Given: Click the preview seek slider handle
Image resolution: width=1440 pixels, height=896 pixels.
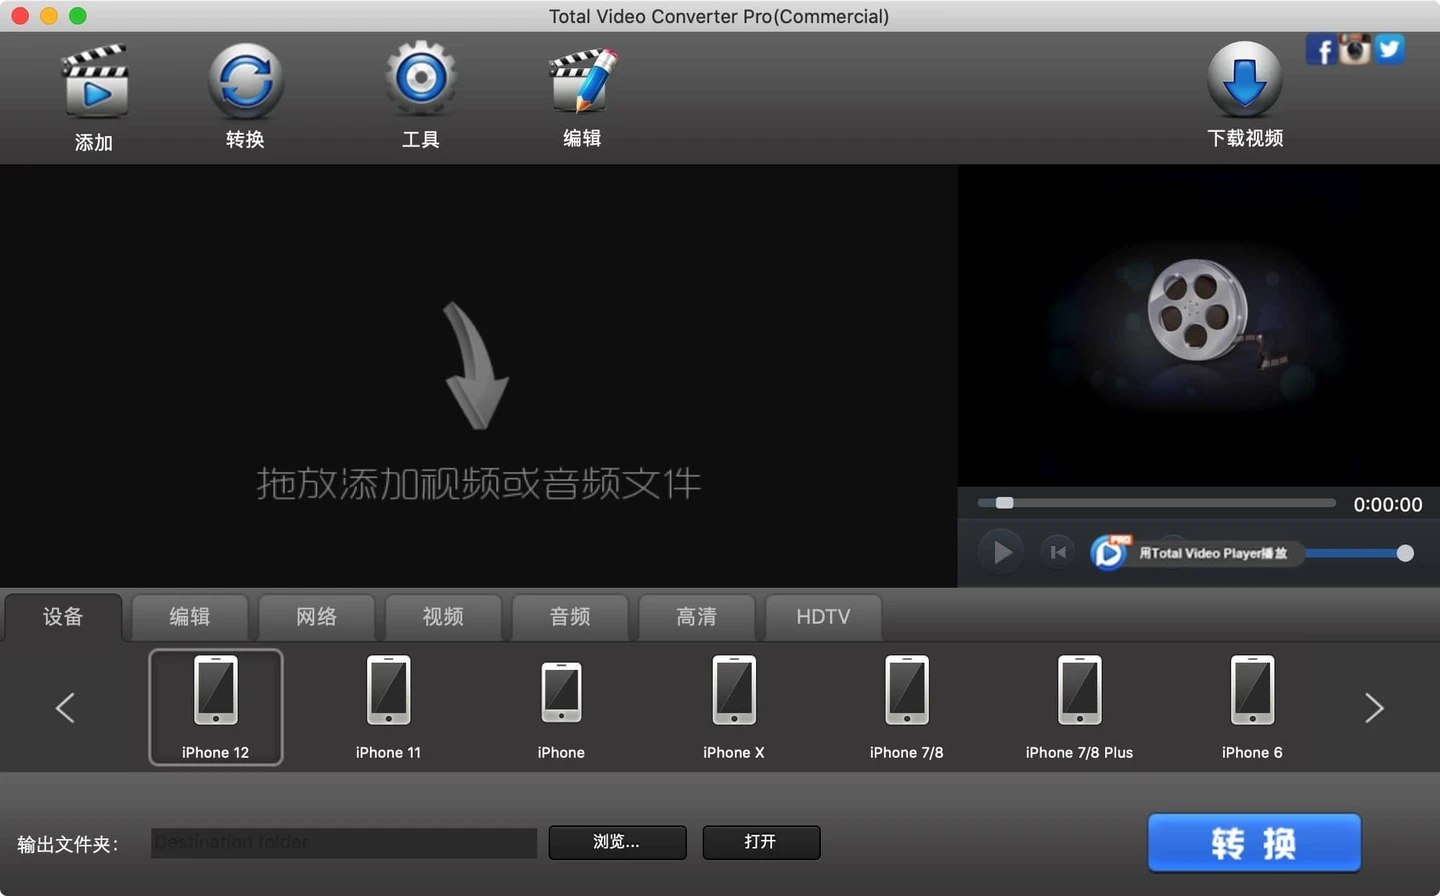Looking at the screenshot, I should (1005, 503).
